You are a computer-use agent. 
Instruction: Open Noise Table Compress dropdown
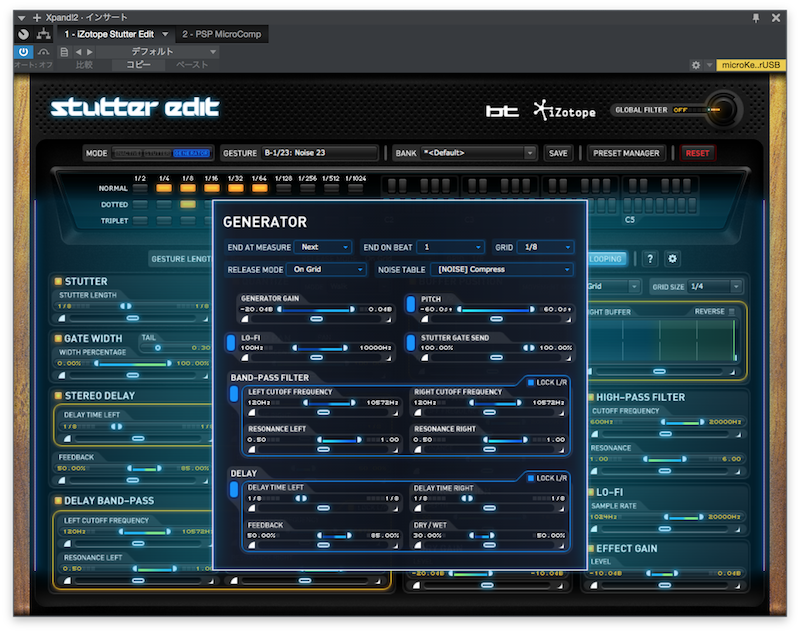coord(502,269)
